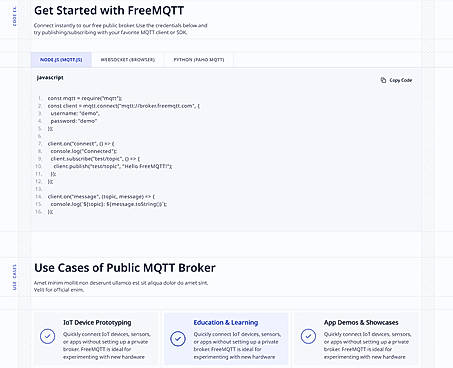Click the Copy Code button
The image size is (453, 368).
(x=396, y=80)
